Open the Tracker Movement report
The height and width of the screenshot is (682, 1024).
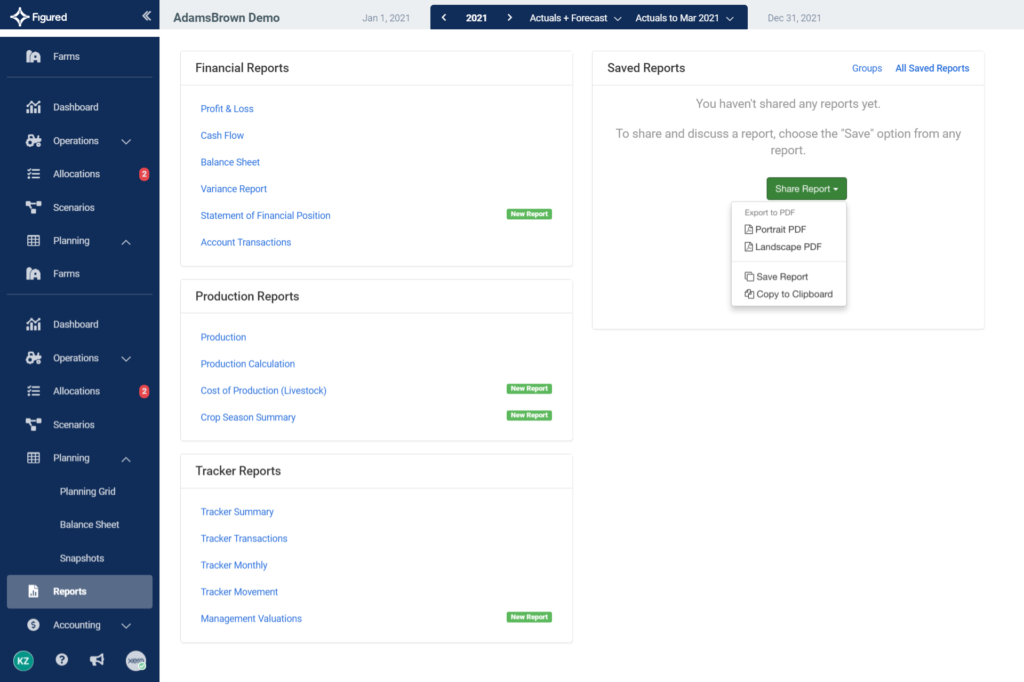239,592
